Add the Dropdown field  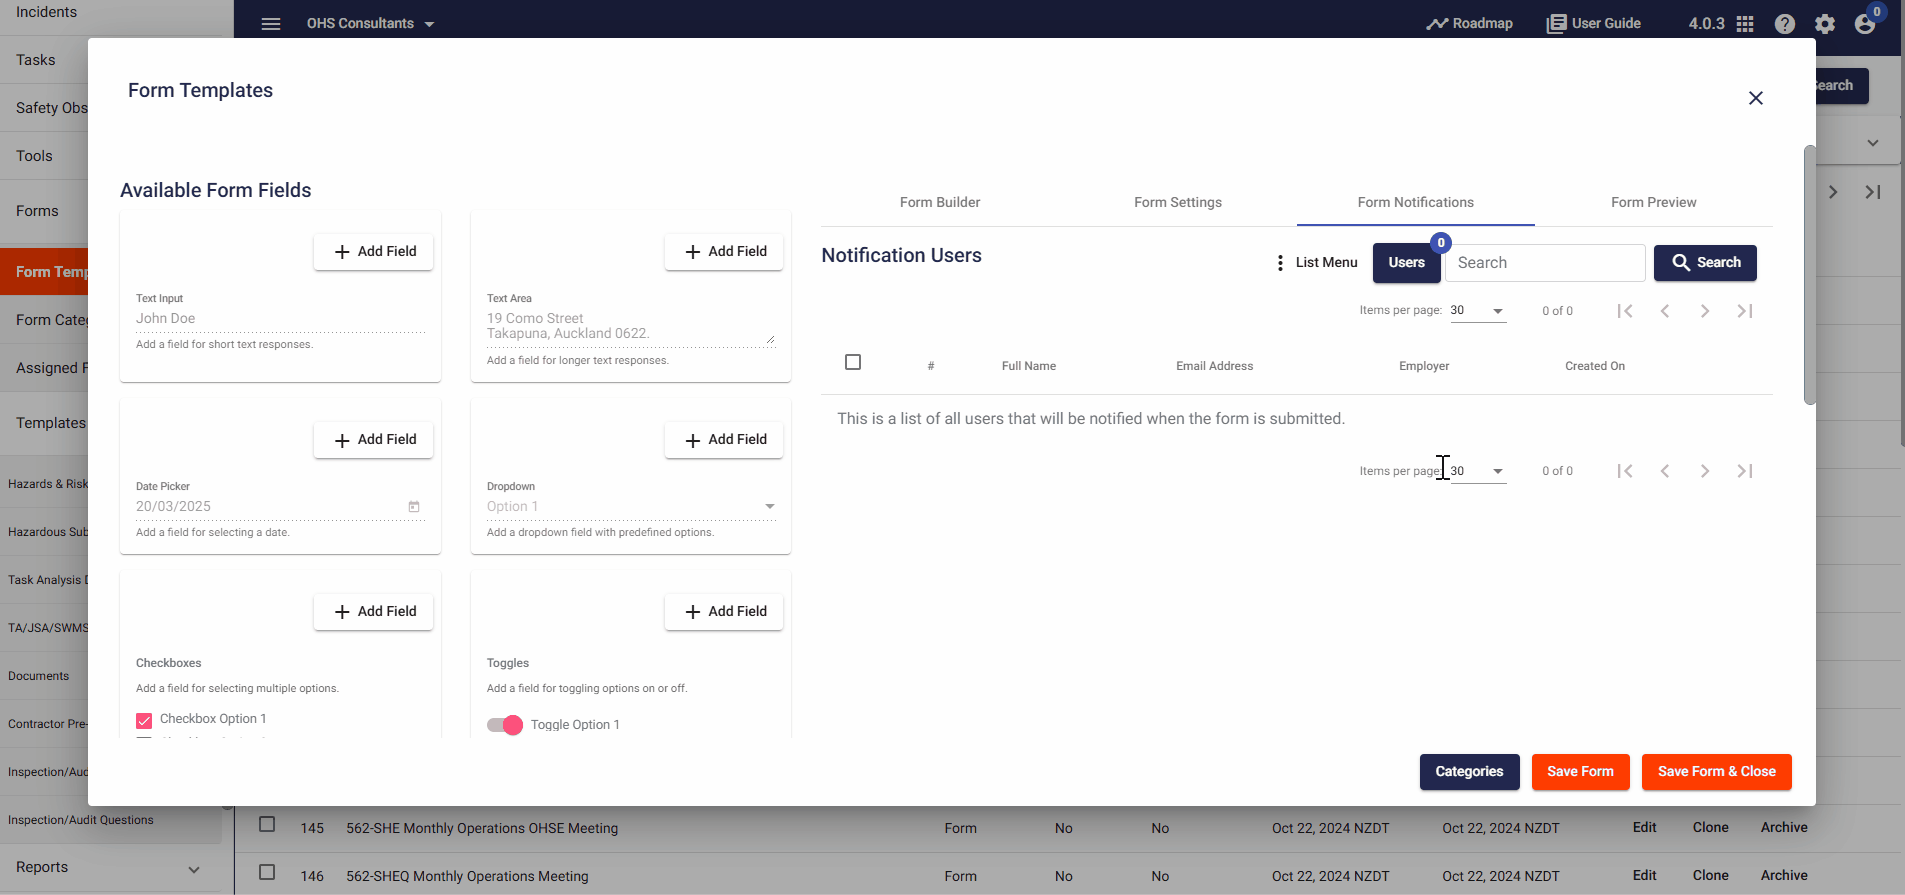coord(724,440)
